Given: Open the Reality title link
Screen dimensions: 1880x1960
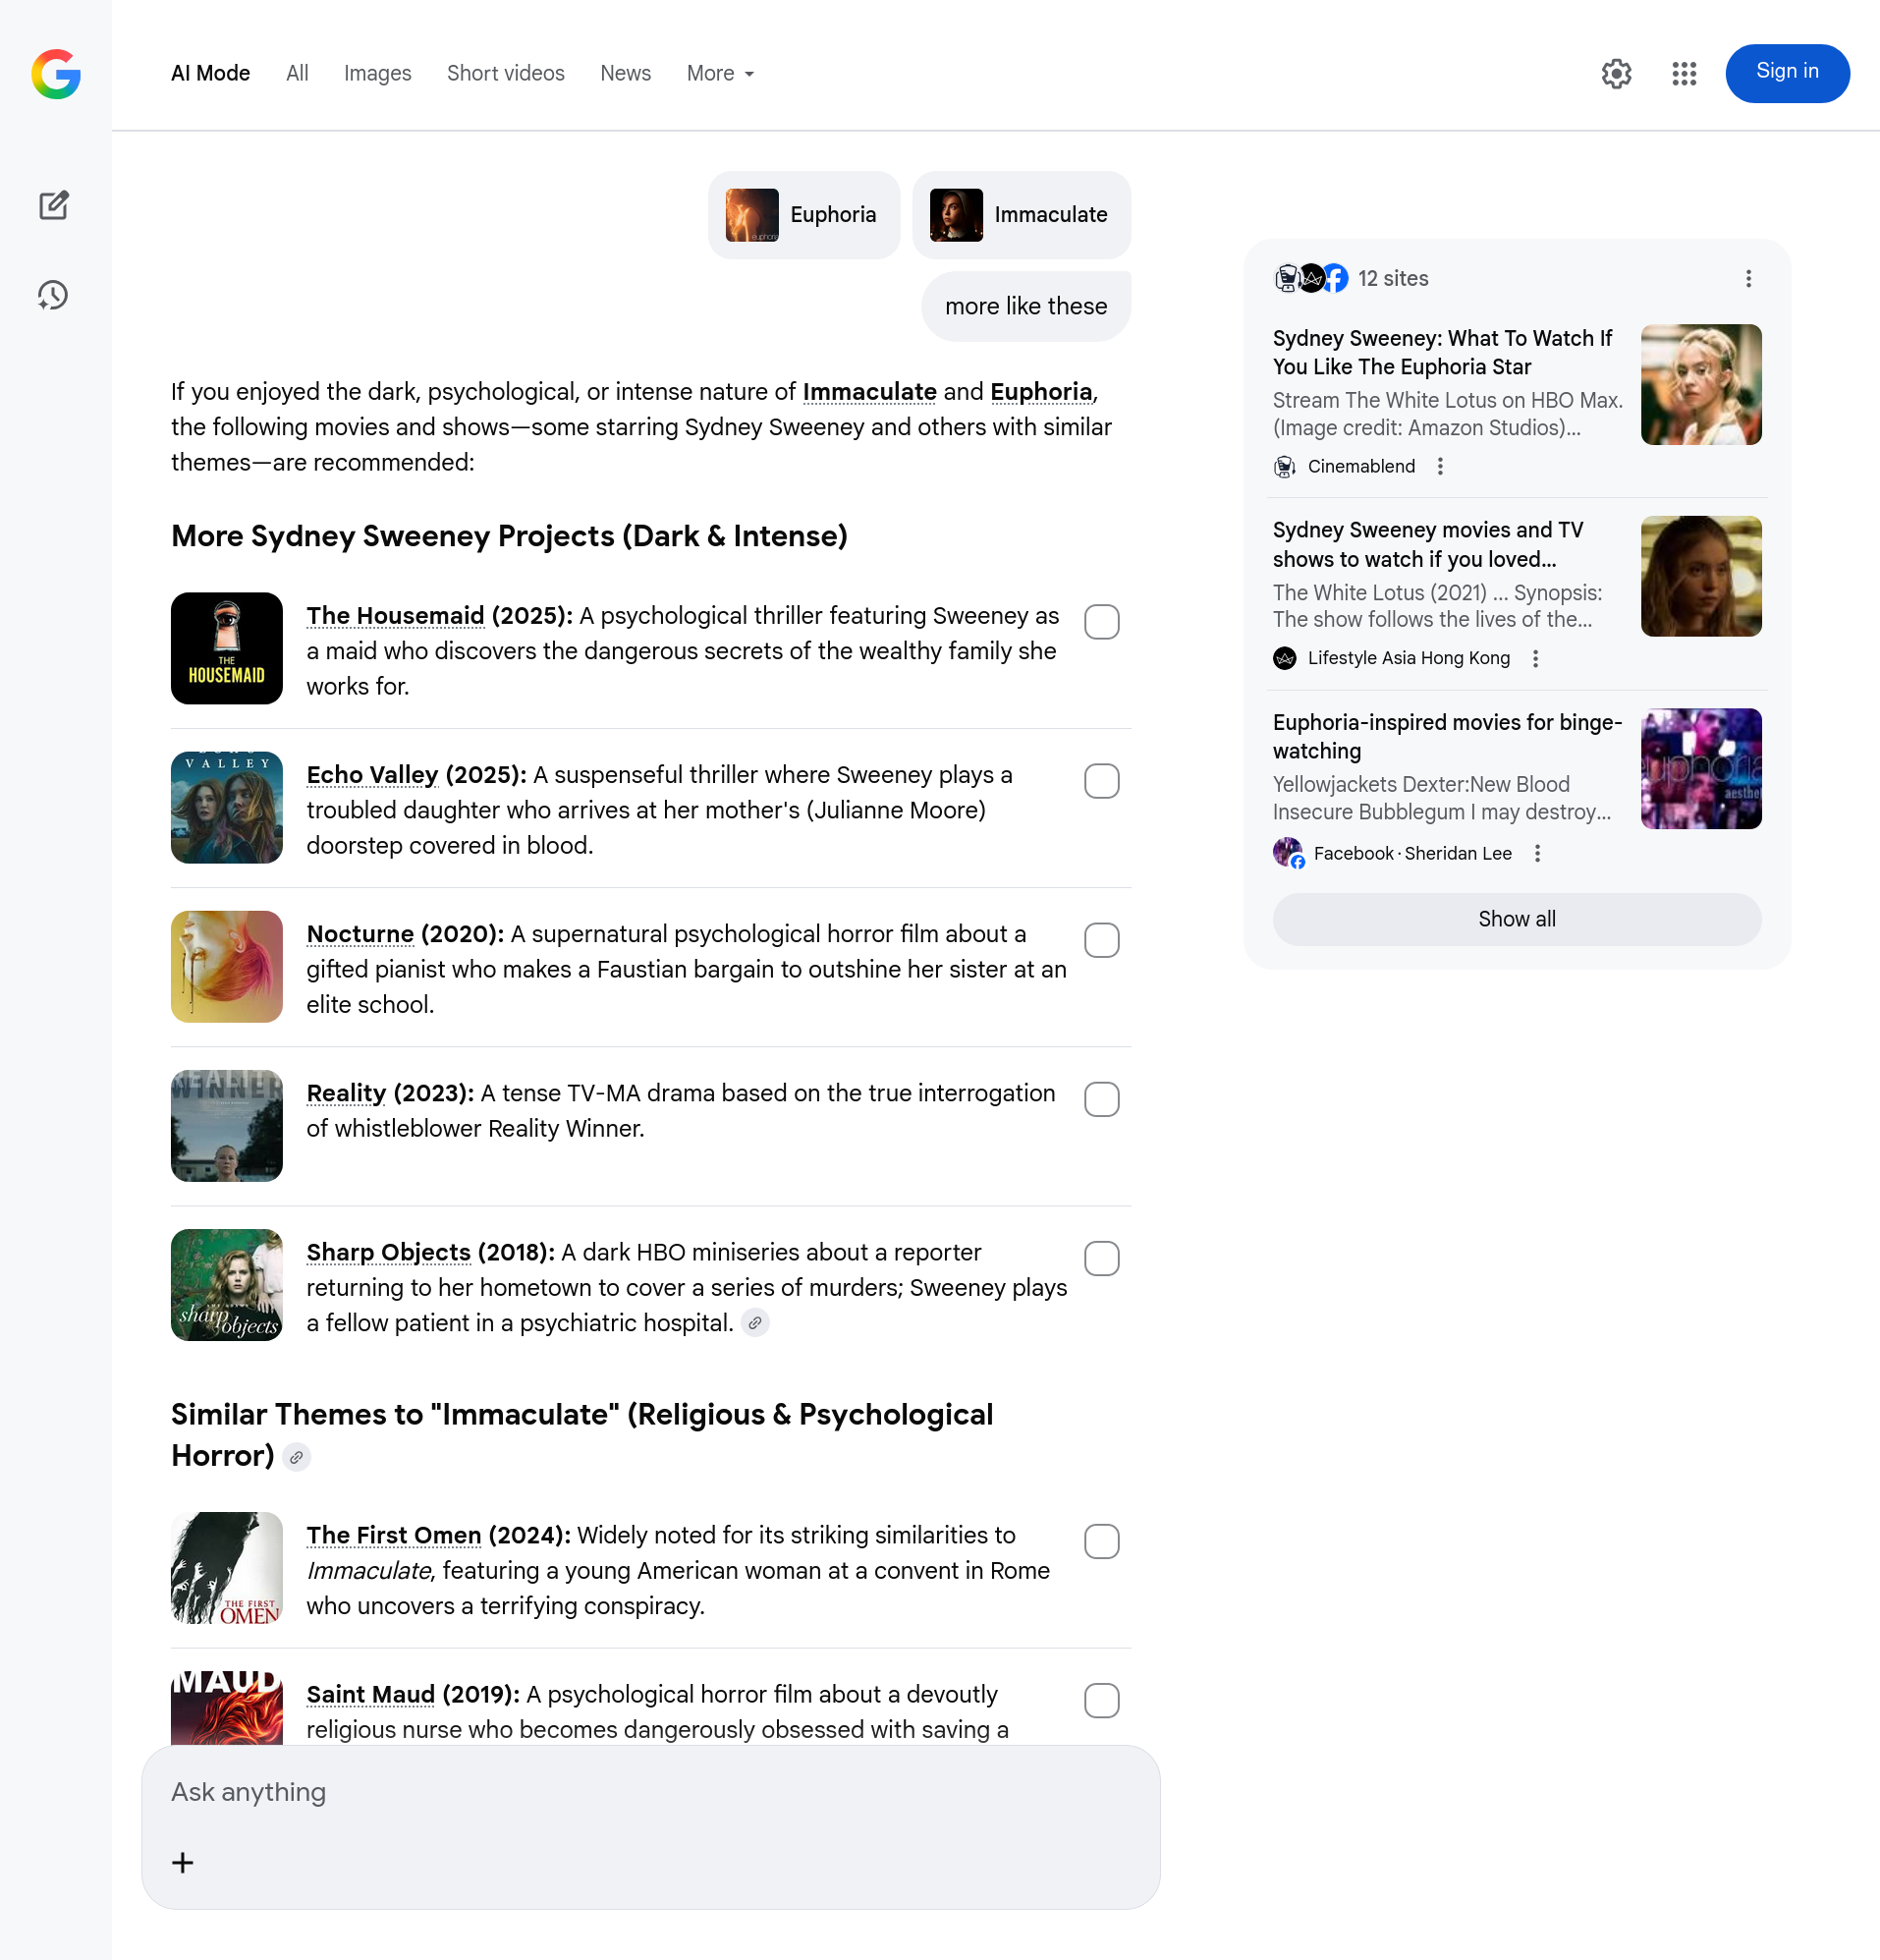Looking at the screenshot, I should [346, 1093].
